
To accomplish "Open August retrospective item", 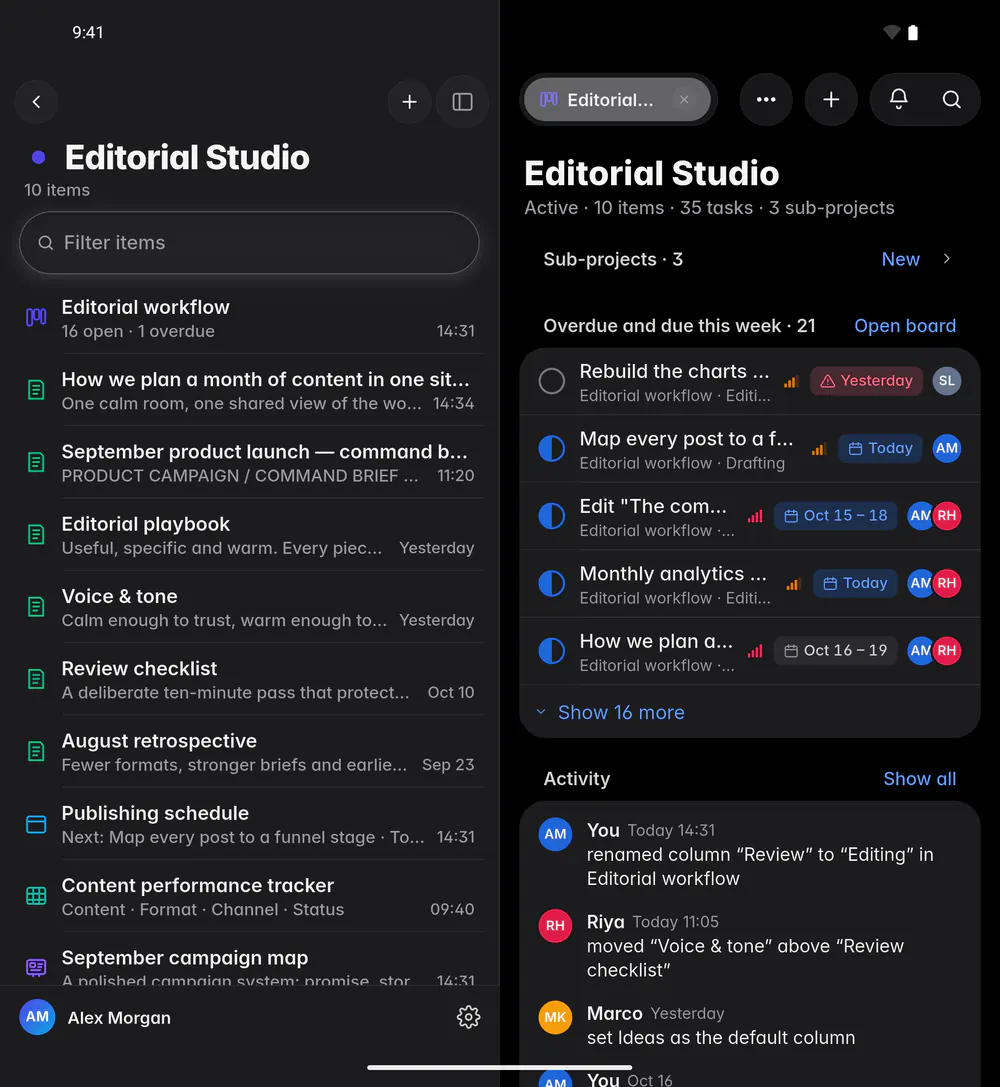I will click(251, 752).
